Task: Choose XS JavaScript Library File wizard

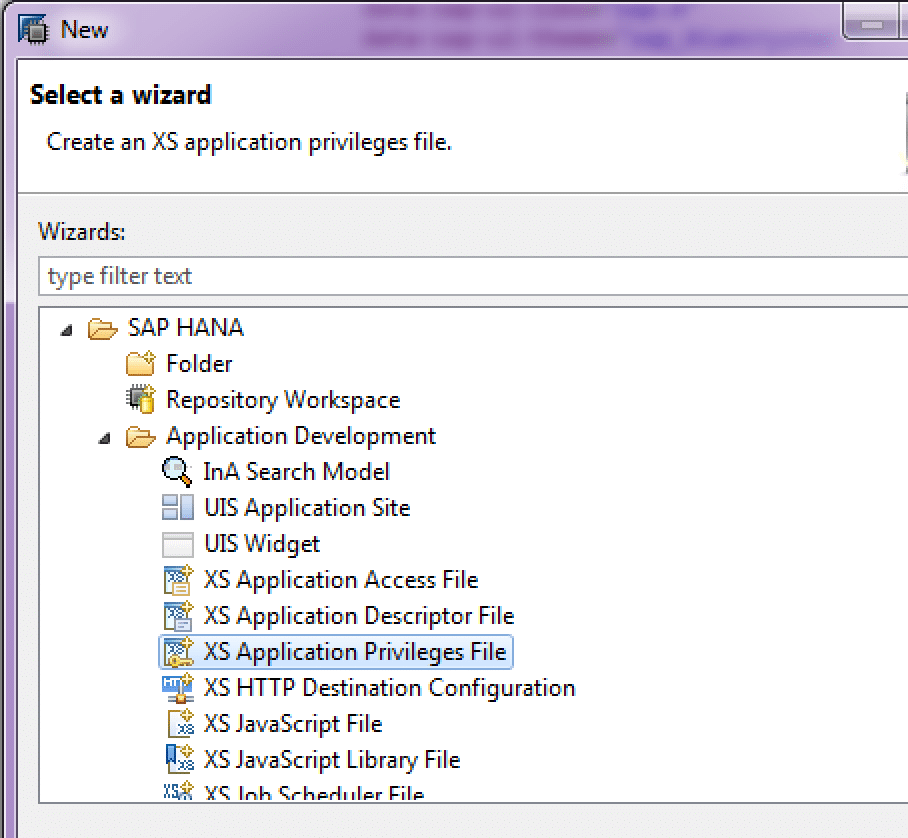Action: (x=331, y=760)
